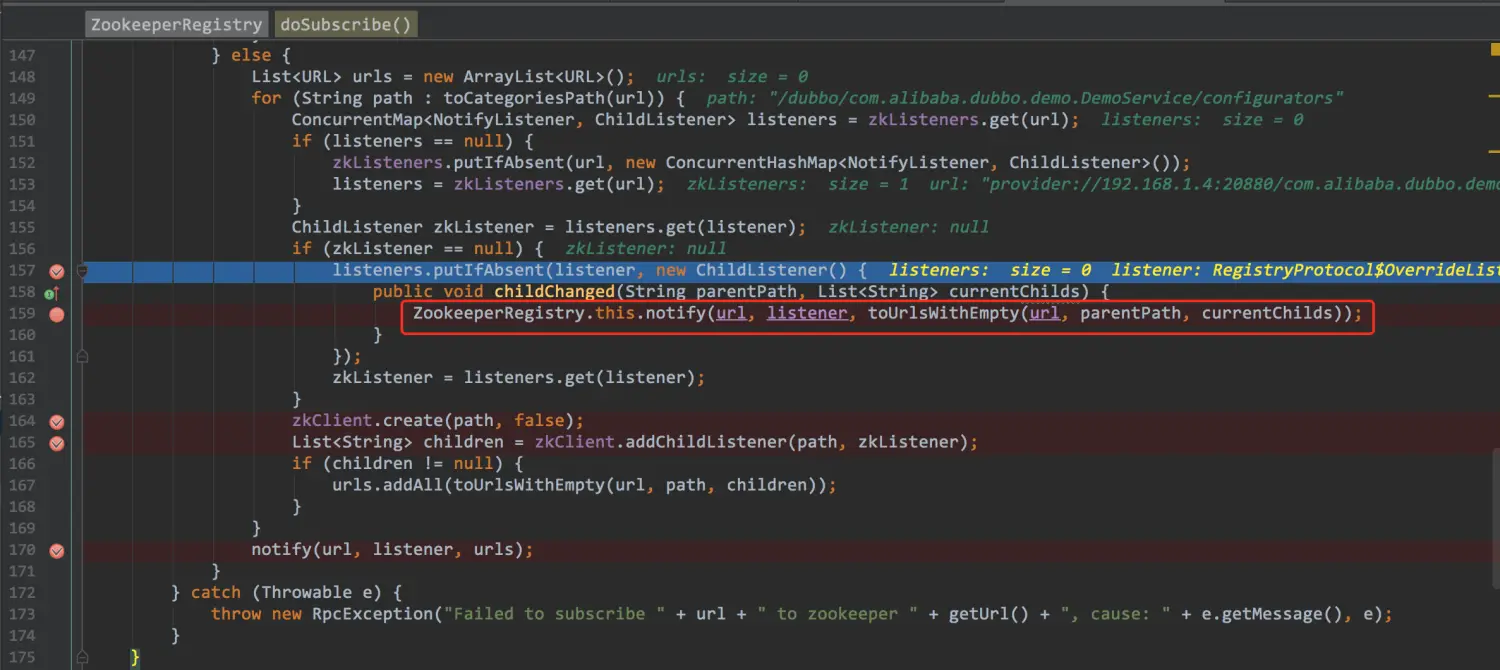Jump to the warning stripe beside line 149
This screenshot has height=670, width=1500.
[x=1494, y=95]
